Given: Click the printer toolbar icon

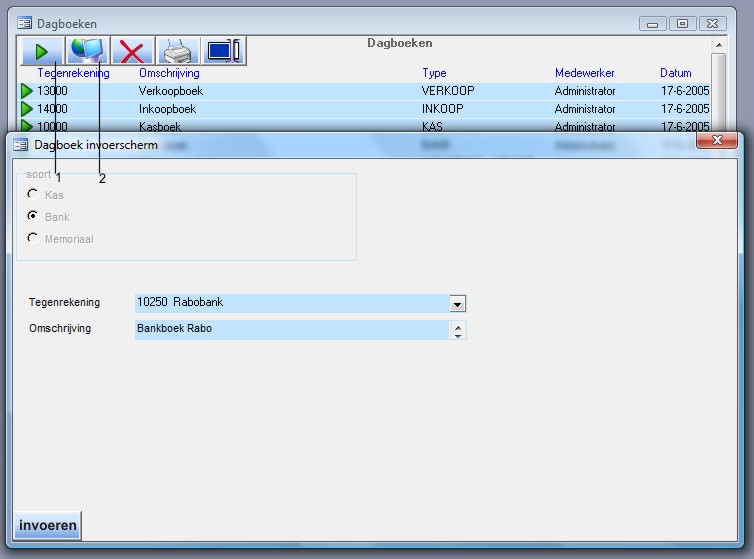Looking at the screenshot, I should (x=177, y=51).
